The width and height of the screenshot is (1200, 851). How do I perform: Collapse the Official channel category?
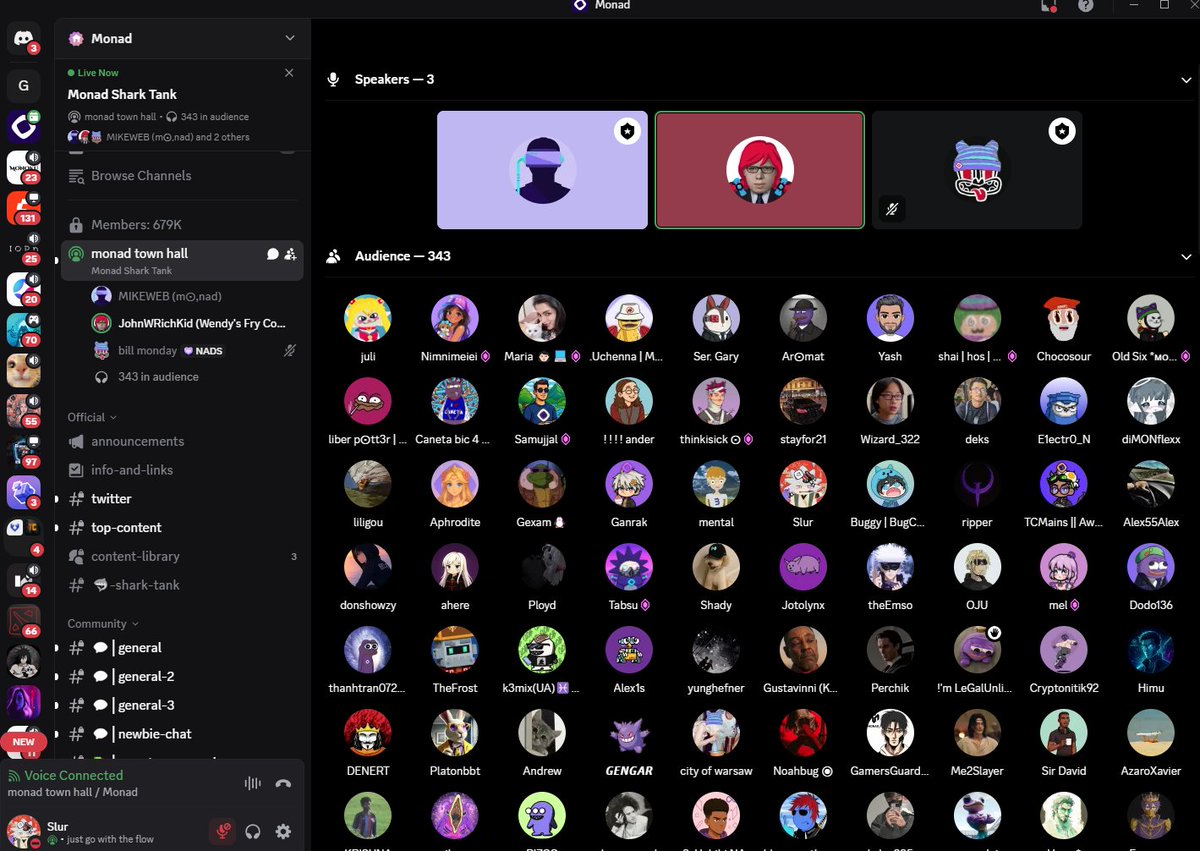point(92,417)
